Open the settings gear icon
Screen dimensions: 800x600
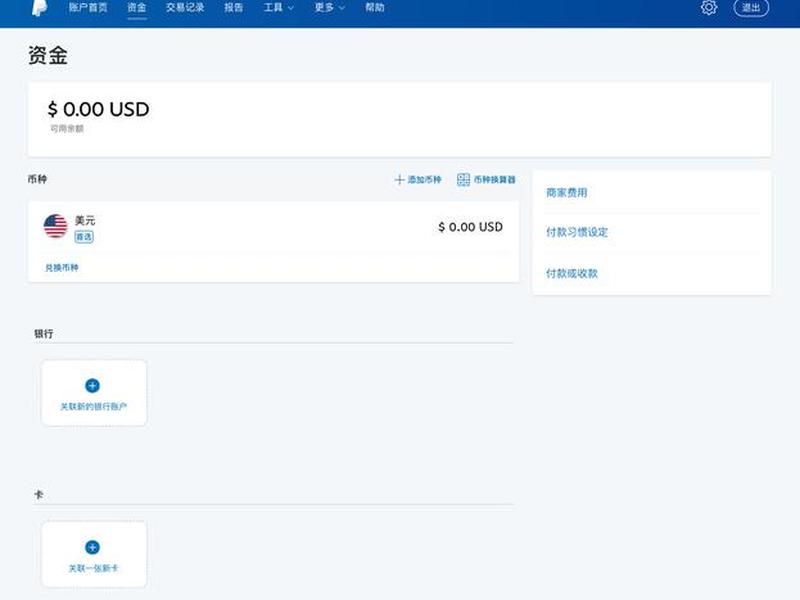coord(709,8)
